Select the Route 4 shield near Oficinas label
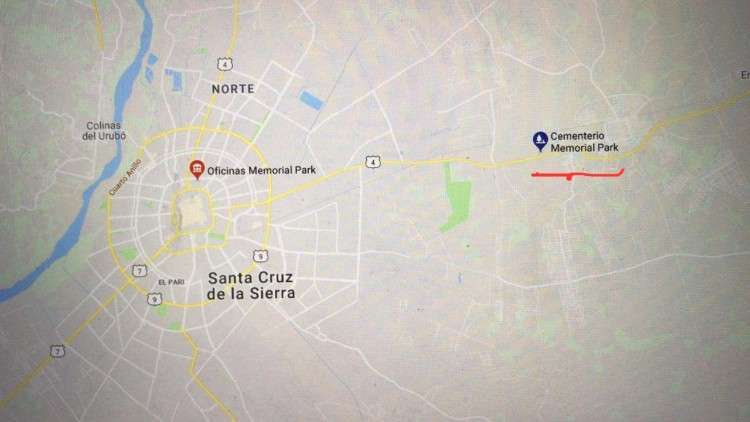The width and height of the screenshot is (750, 422). click(373, 162)
